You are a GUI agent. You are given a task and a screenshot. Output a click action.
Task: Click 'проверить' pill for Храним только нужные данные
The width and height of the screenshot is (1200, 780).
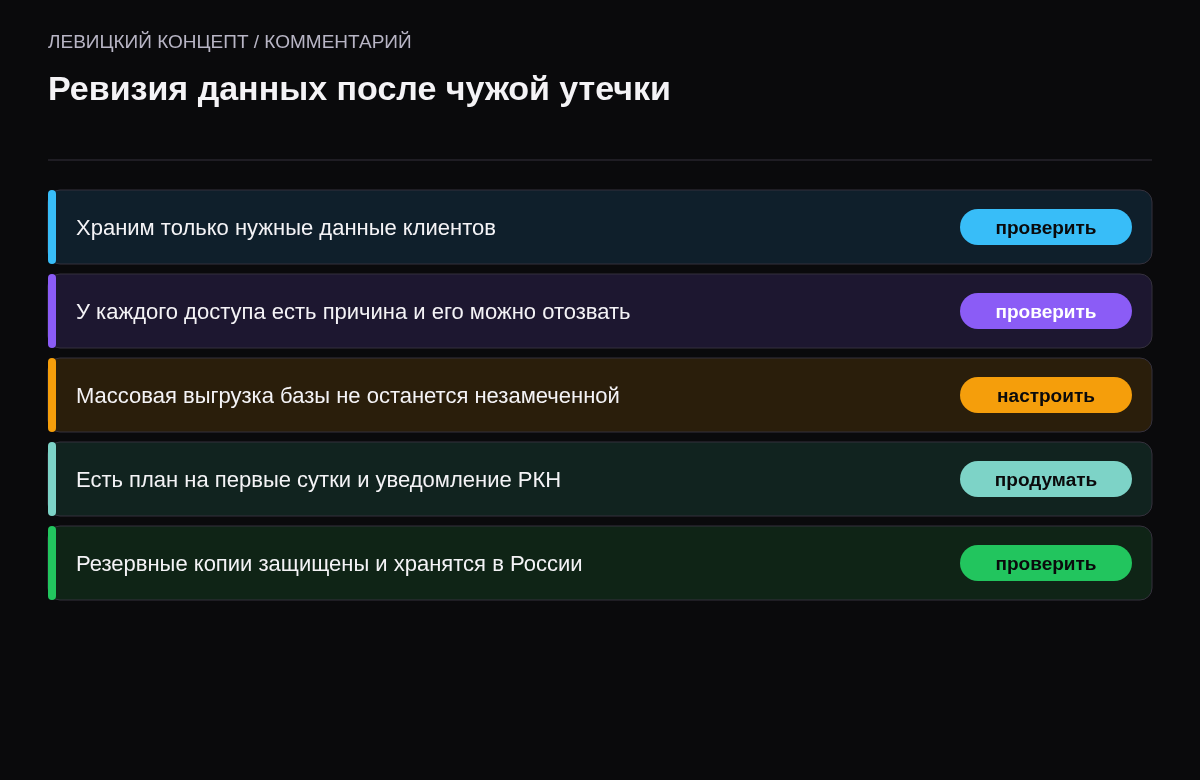(1046, 227)
